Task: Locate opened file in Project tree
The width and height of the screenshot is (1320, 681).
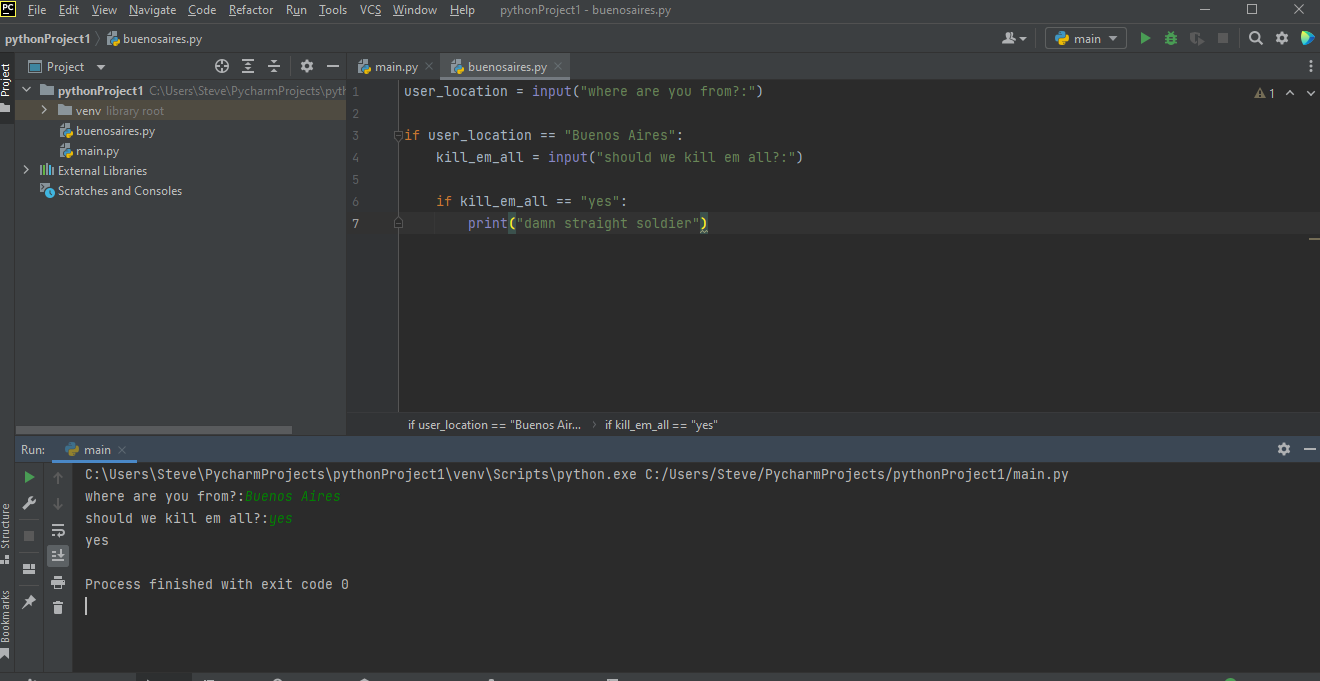Action: click(222, 67)
